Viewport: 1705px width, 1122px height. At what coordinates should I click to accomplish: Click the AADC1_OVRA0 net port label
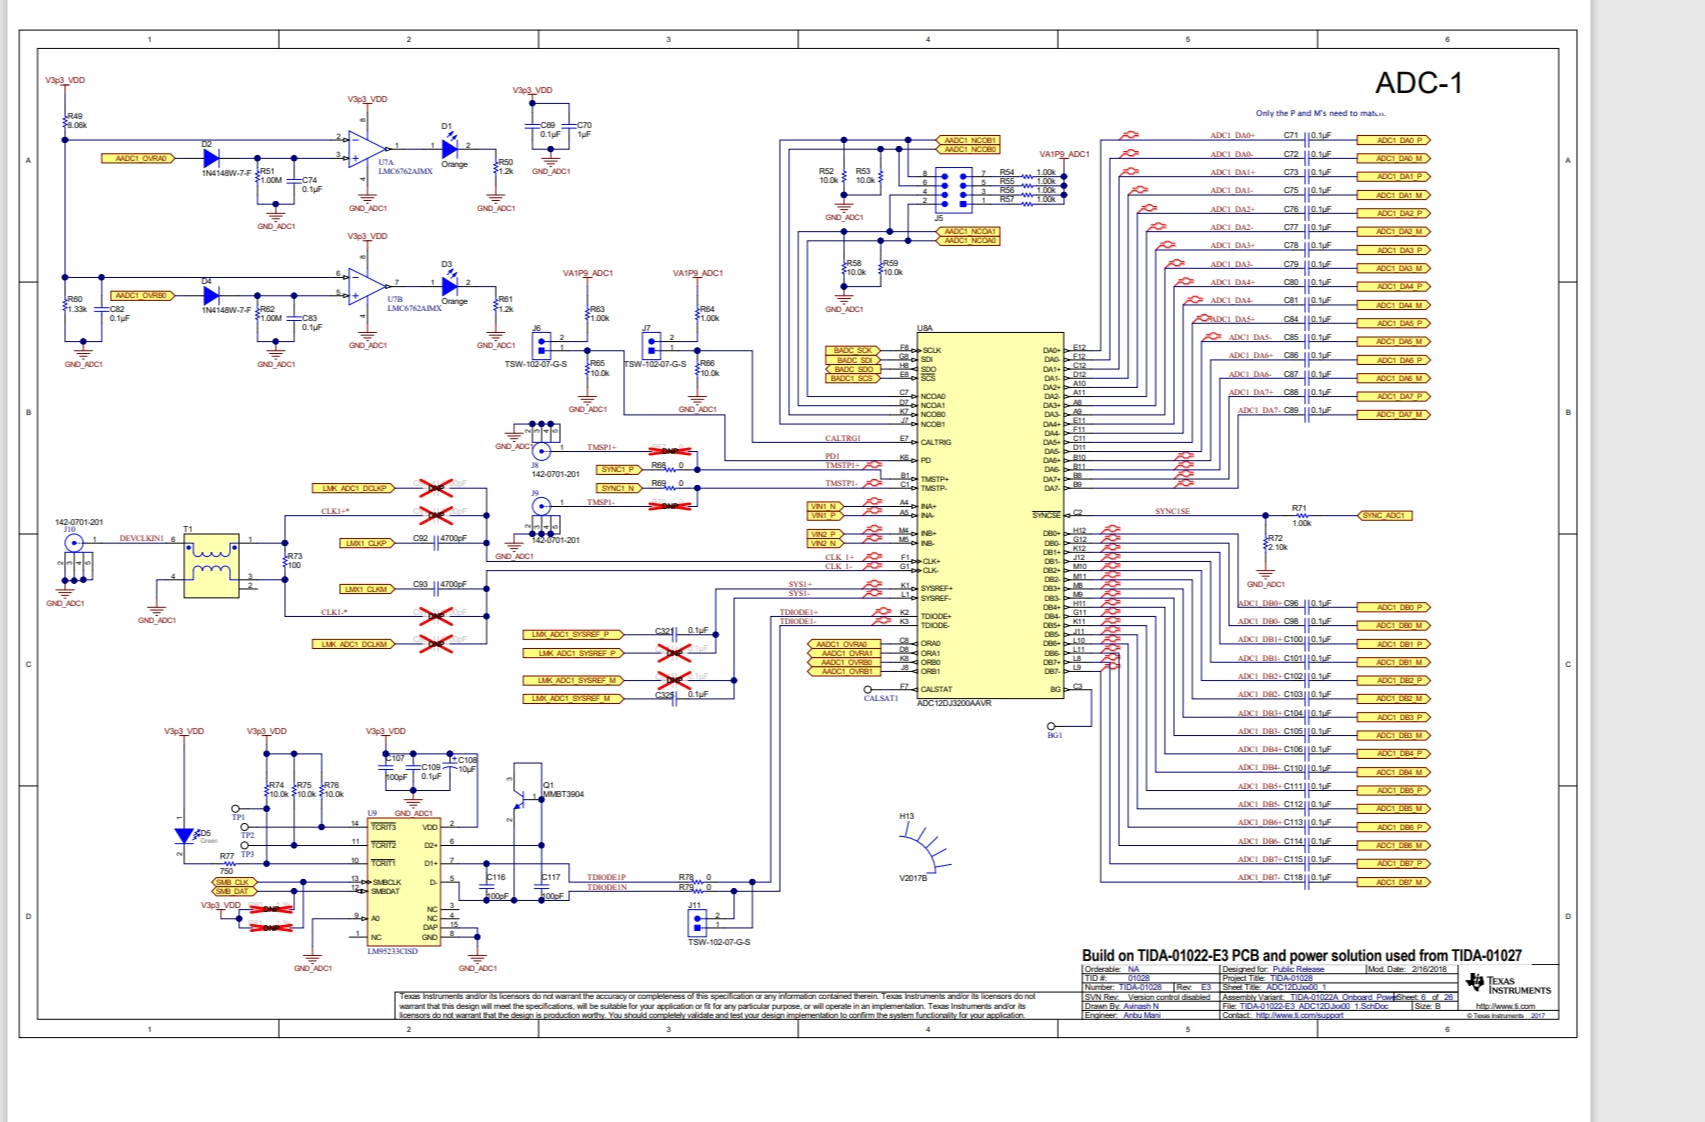click(138, 158)
